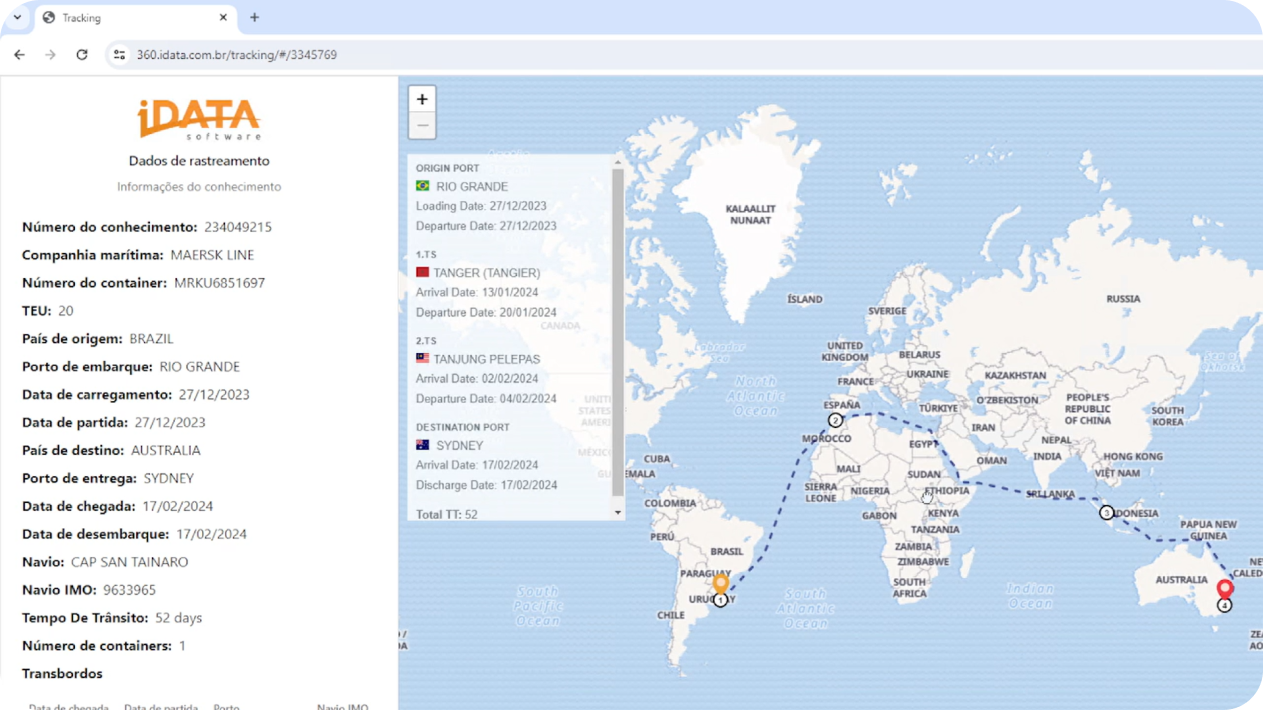Screen dimensions: 1263x710
Task: Click the Transbordos section heading
Action: point(62,674)
